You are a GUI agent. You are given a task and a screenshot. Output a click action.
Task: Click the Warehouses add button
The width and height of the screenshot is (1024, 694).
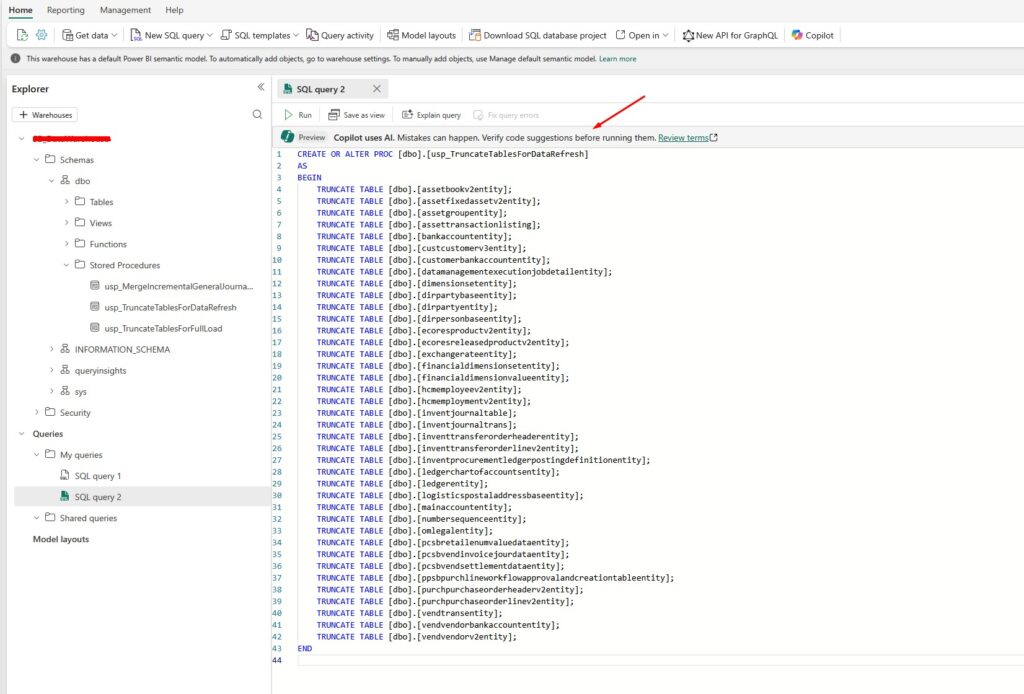point(45,115)
